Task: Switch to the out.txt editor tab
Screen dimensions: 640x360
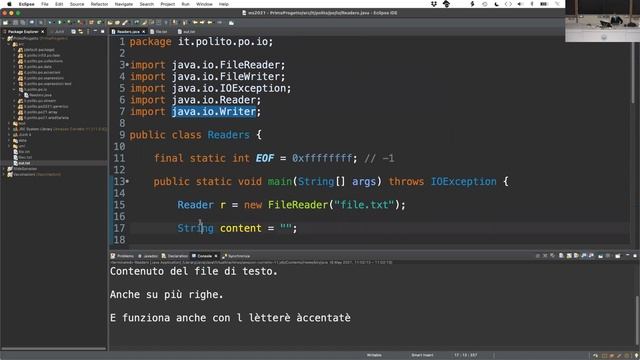Action: (187, 31)
